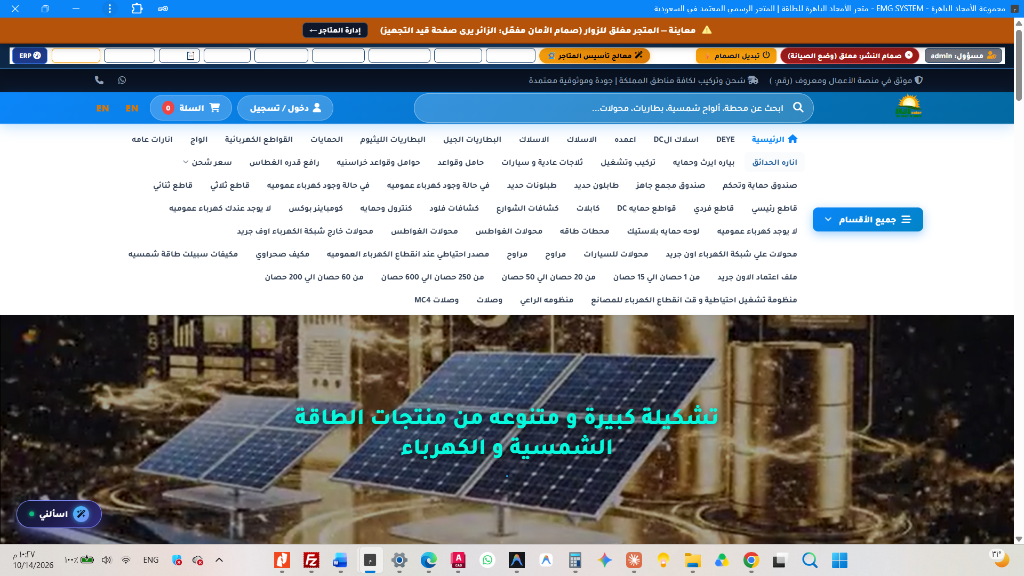Open لوحه حمايه بلاستيك link
The height and width of the screenshot is (576, 1024).
click(x=663, y=231)
